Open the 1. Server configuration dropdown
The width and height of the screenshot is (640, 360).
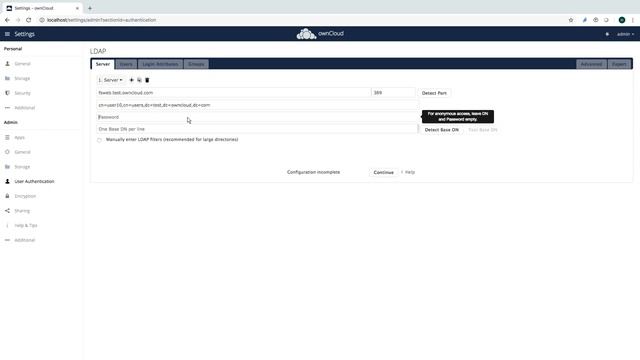[110, 80]
